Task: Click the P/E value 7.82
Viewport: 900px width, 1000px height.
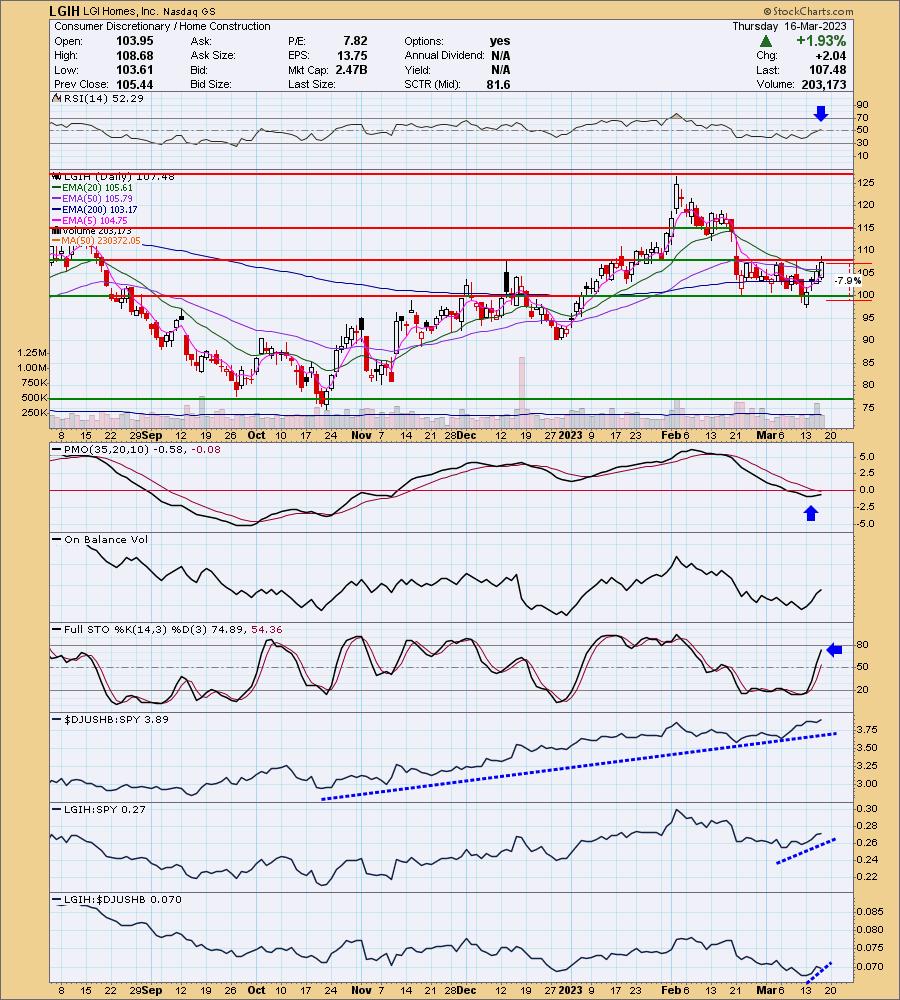Action: click(355, 41)
